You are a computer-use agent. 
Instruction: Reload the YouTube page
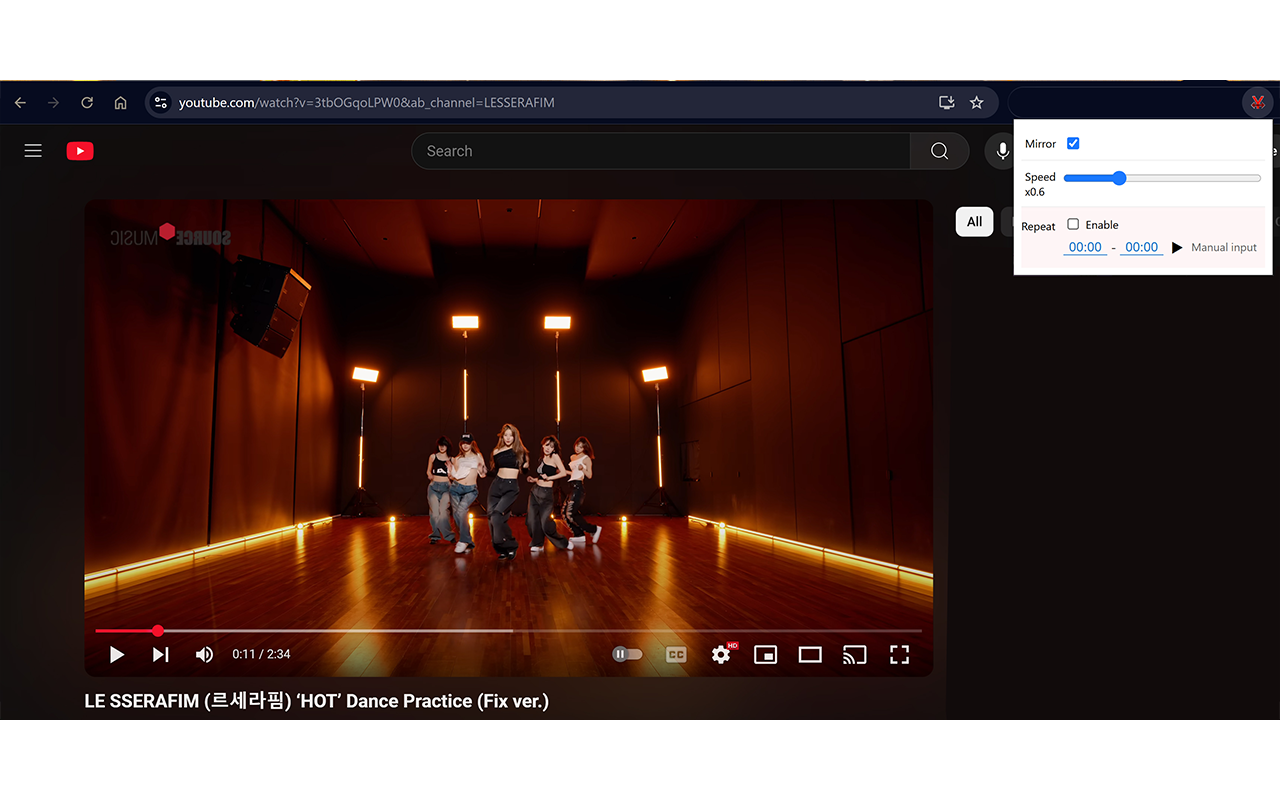click(x=87, y=103)
